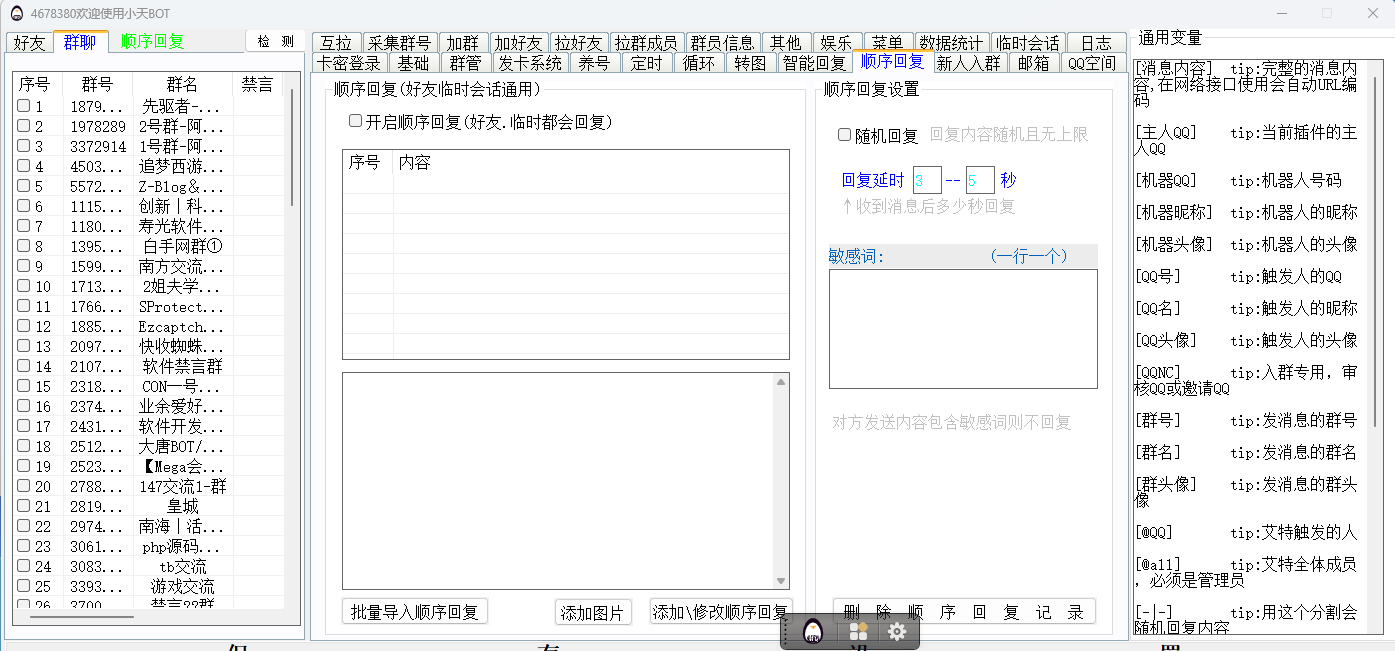Click the 小天BOT app icon in title bar
The height and width of the screenshot is (651, 1395).
click(16, 13)
